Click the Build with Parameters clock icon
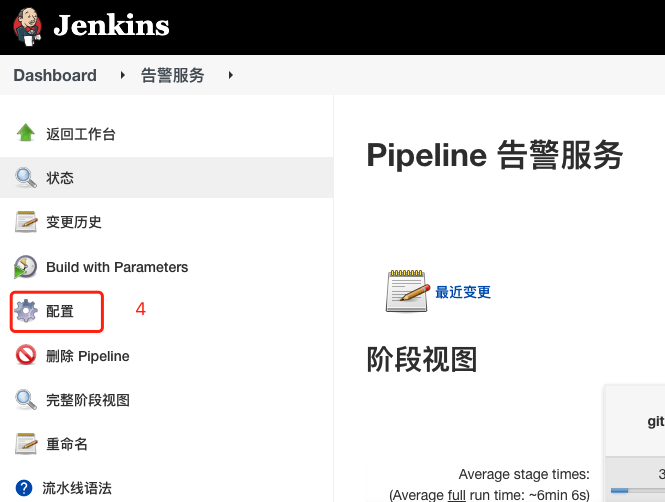 [26, 267]
